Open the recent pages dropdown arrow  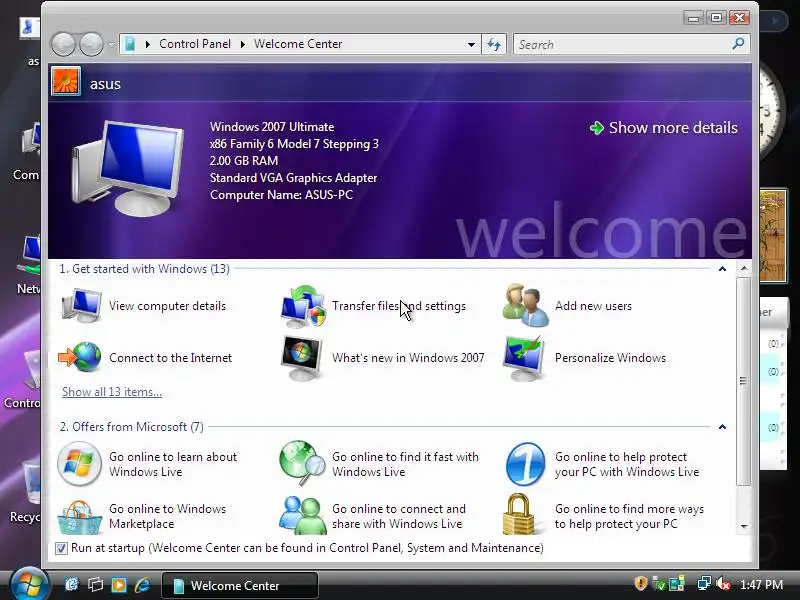tap(111, 44)
